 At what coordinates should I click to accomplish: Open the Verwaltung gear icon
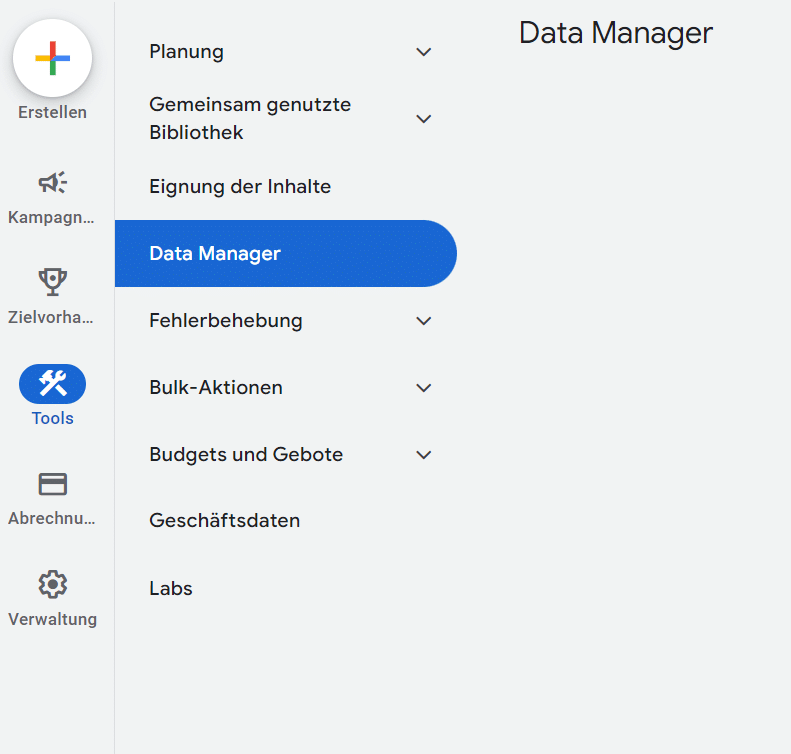pyautogui.click(x=52, y=585)
